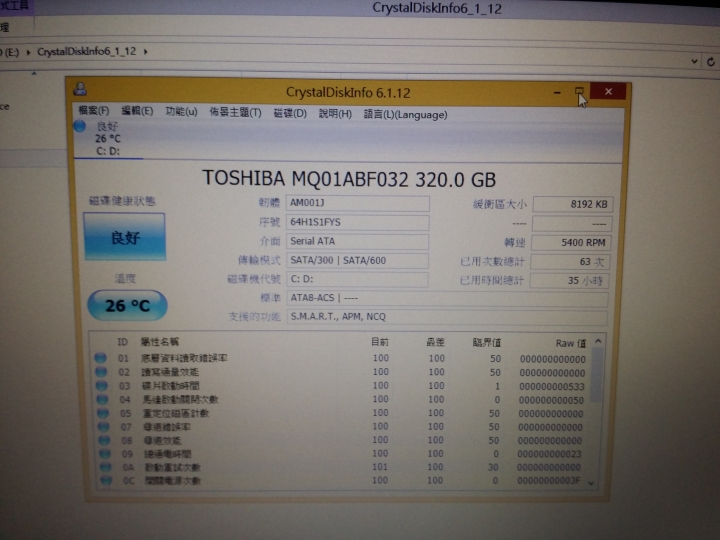The width and height of the screenshot is (720, 540).
Task: Click CrystalDiskInfo6_1_12 in Explorer address path
Action: tap(87, 51)
